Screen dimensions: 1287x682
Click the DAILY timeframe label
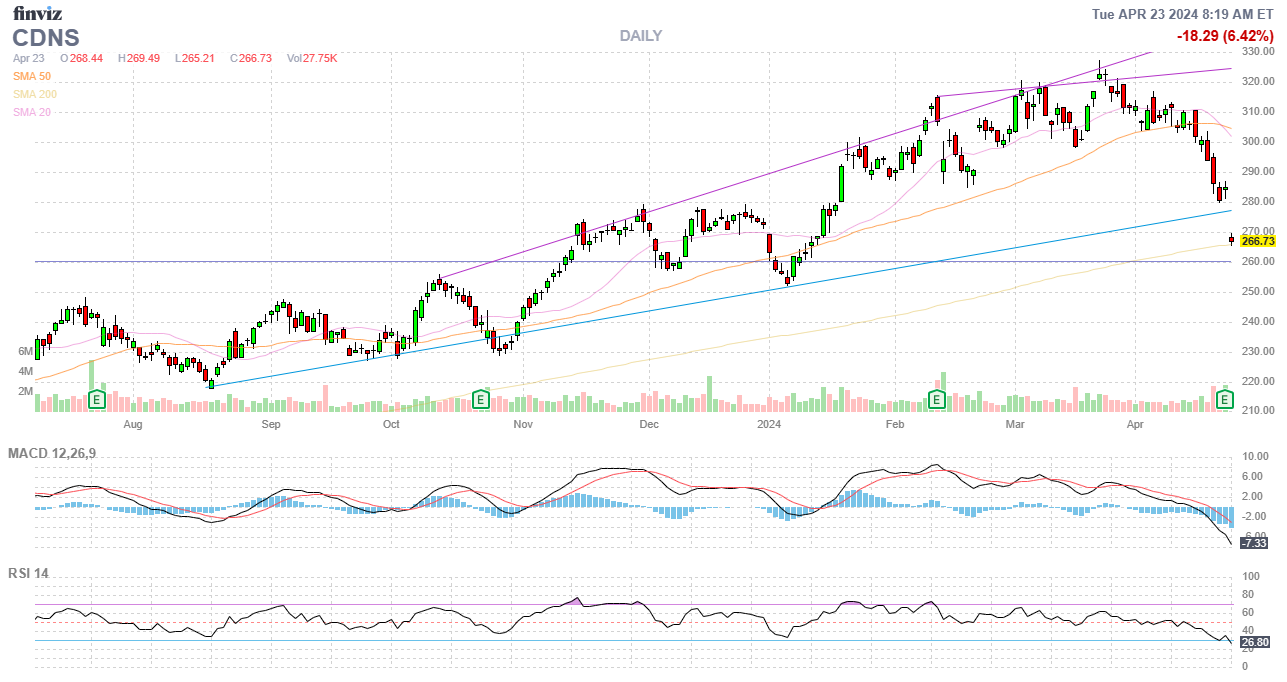(x=640, y=36)
